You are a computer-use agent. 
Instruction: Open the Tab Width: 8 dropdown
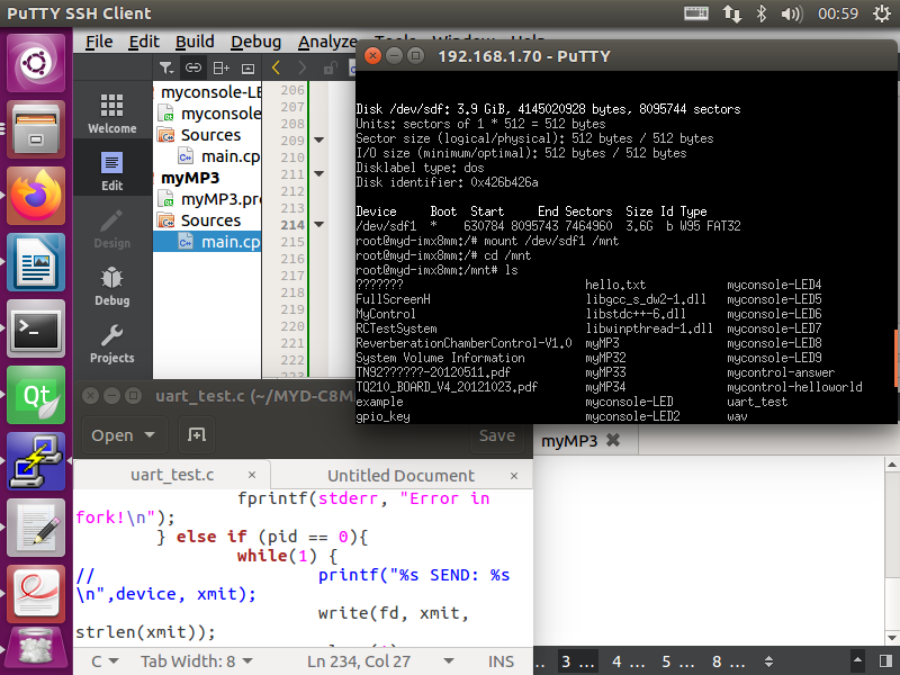pos(196,661)
